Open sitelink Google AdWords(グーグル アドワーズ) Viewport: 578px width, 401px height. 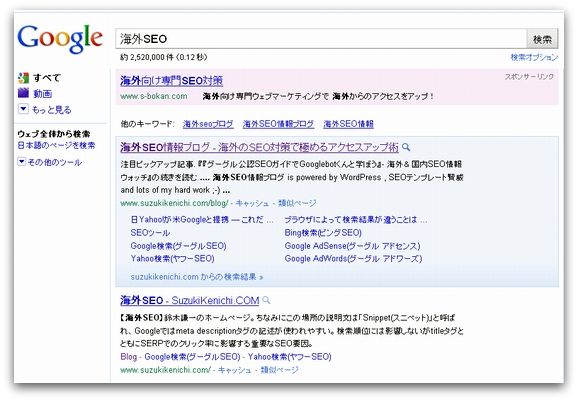[x=353, y=259]
